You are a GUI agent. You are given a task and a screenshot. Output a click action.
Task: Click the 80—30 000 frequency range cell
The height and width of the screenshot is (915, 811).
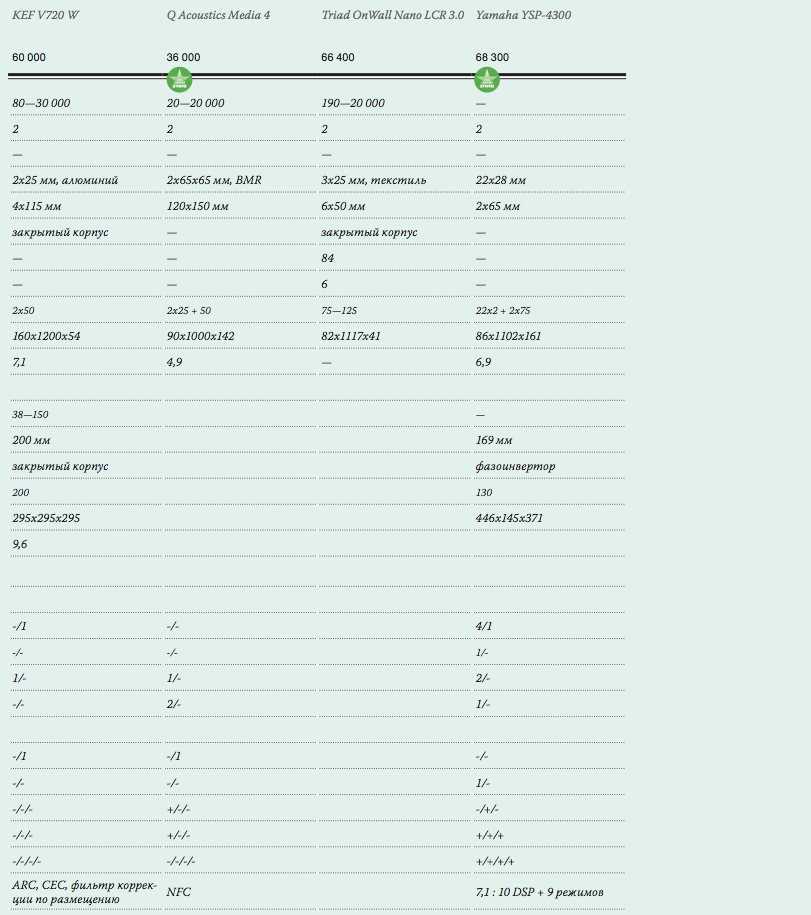click(x=41, y=104)
